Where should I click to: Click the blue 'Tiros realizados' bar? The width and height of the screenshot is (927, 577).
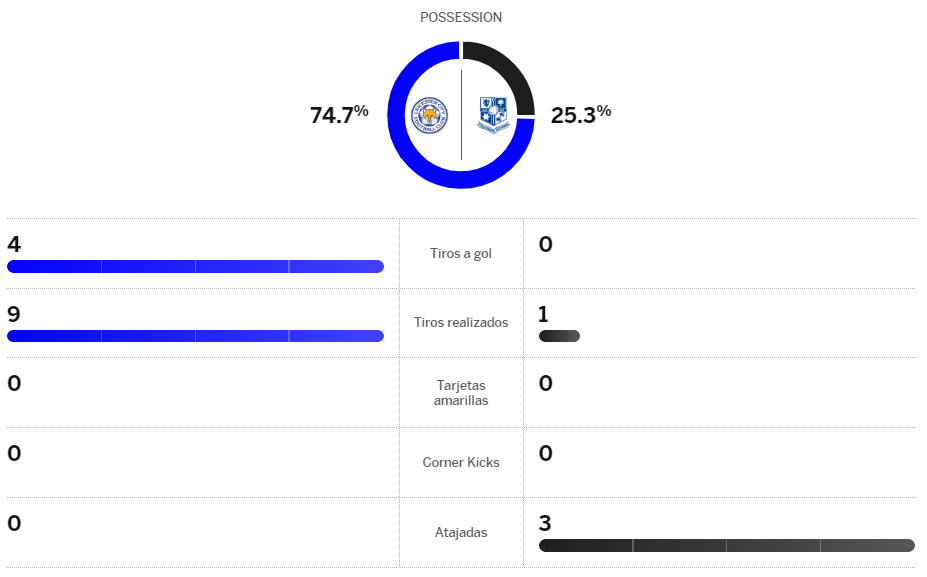(195, 336)
